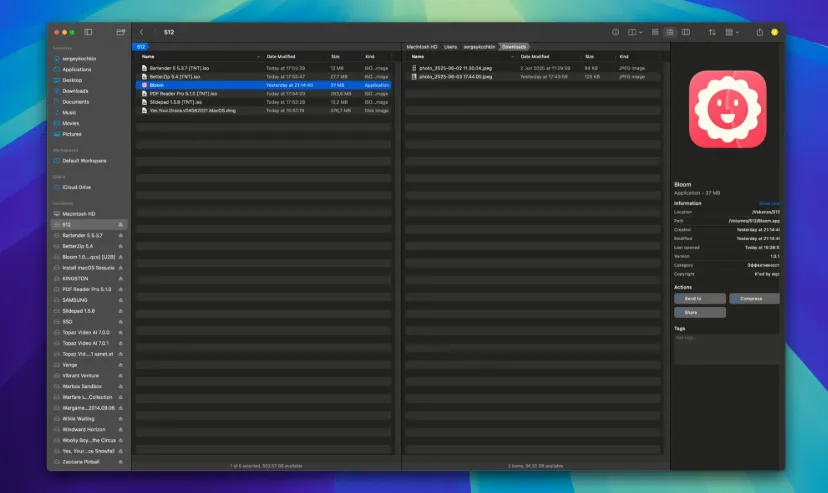Image resolution: width=828 pixels, height=493 pixels.
Task: Eject the Zaccaria Pinball volume
Action: (120, 462)
